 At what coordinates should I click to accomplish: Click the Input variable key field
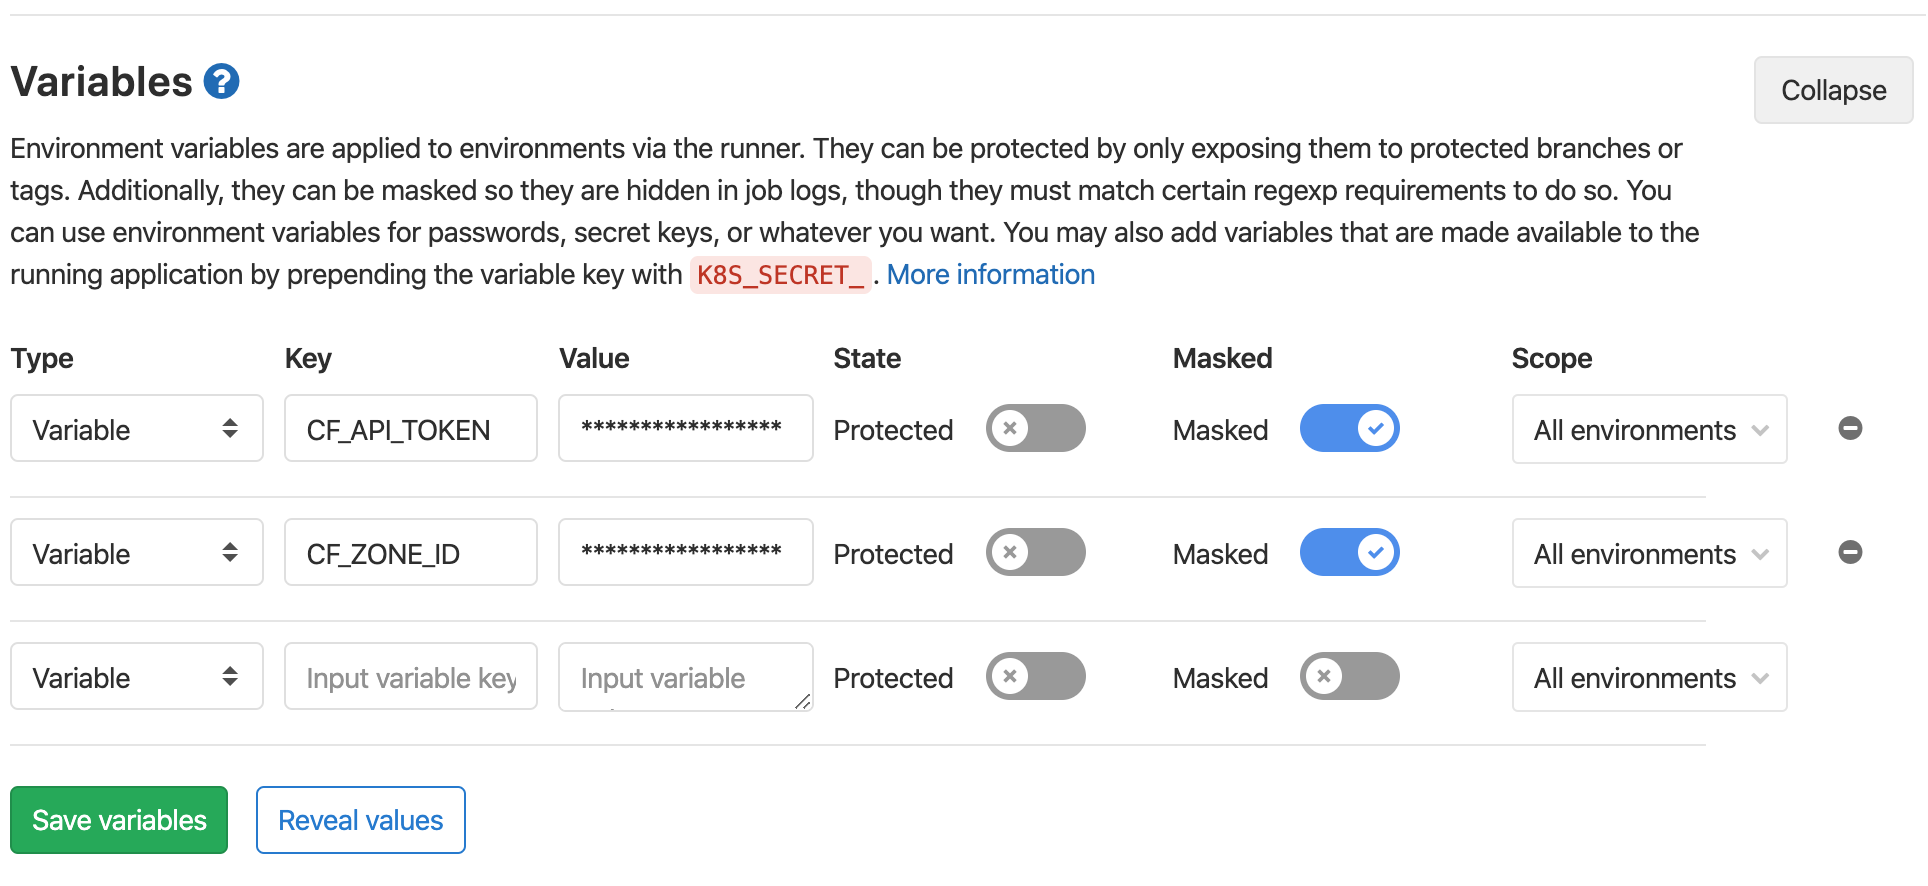pos(410,676)
